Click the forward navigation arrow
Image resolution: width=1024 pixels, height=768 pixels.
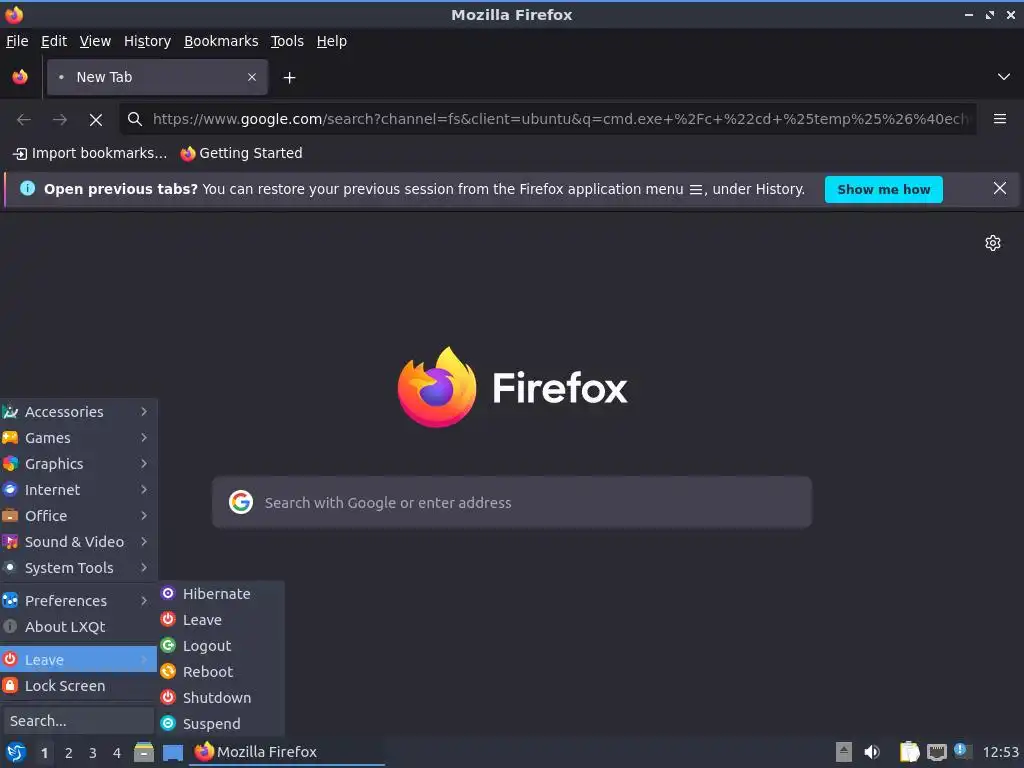click(59, 120)
